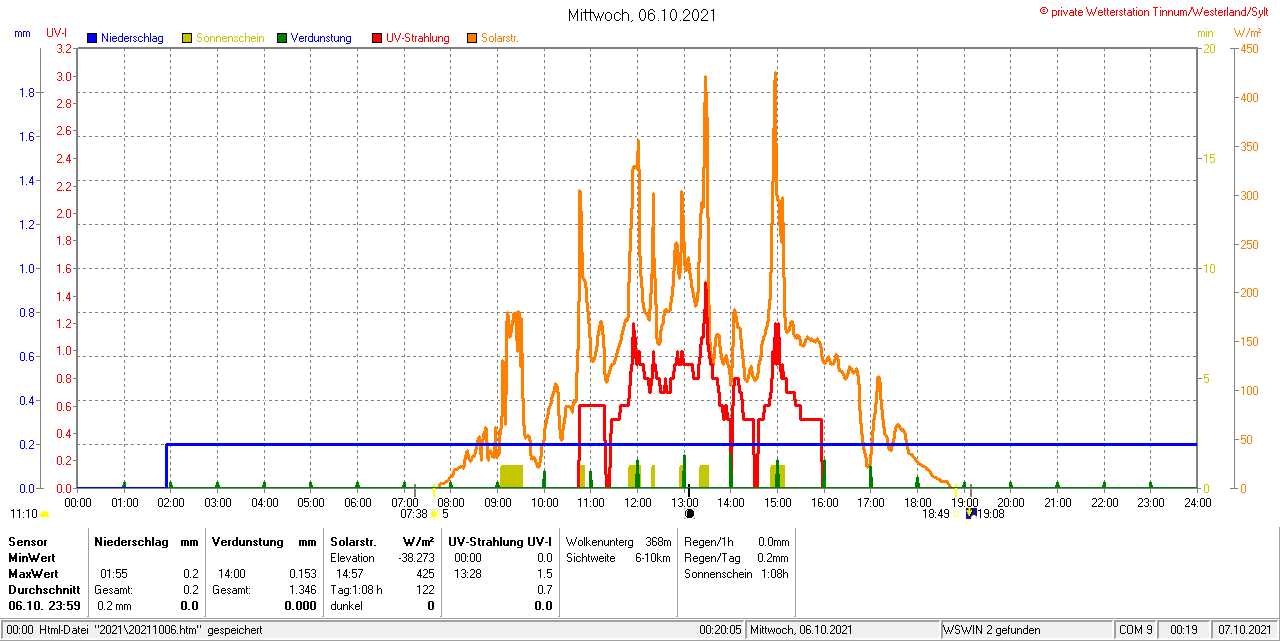Click the Solarstr. peak near 15:00 on chart
This screenshot has width=1280, height=641.
[775, 75]
